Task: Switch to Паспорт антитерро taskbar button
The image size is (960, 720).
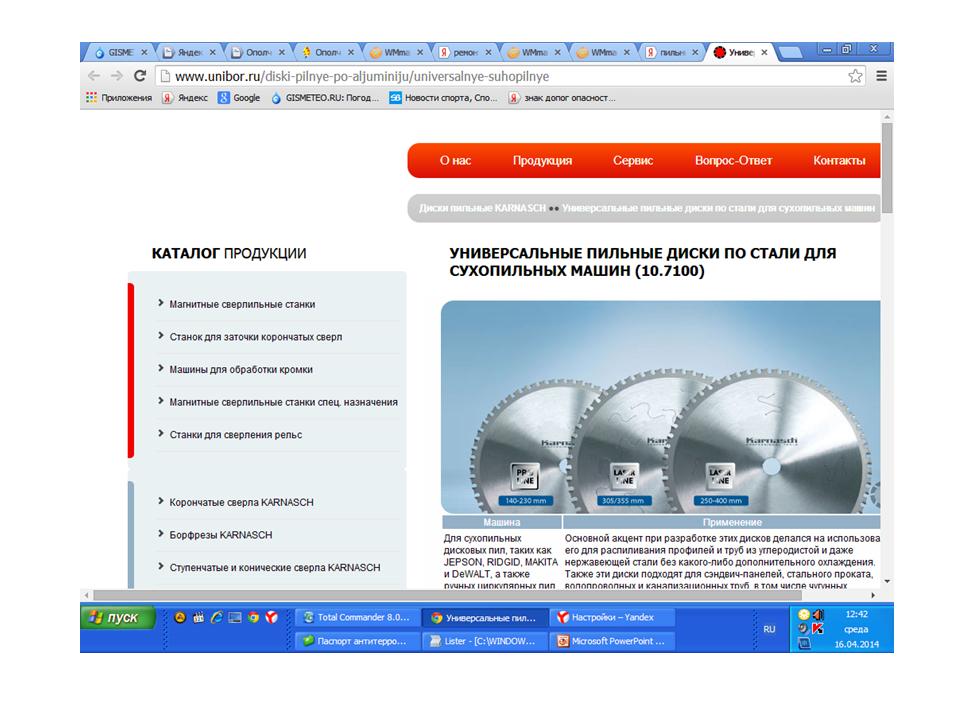Action: click(359, 641)
